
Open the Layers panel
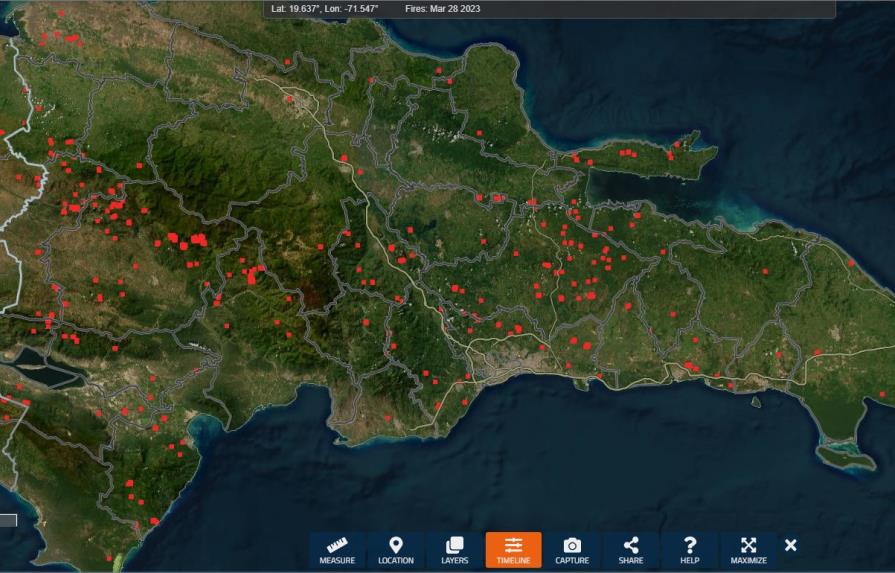(x=454, y=550)
